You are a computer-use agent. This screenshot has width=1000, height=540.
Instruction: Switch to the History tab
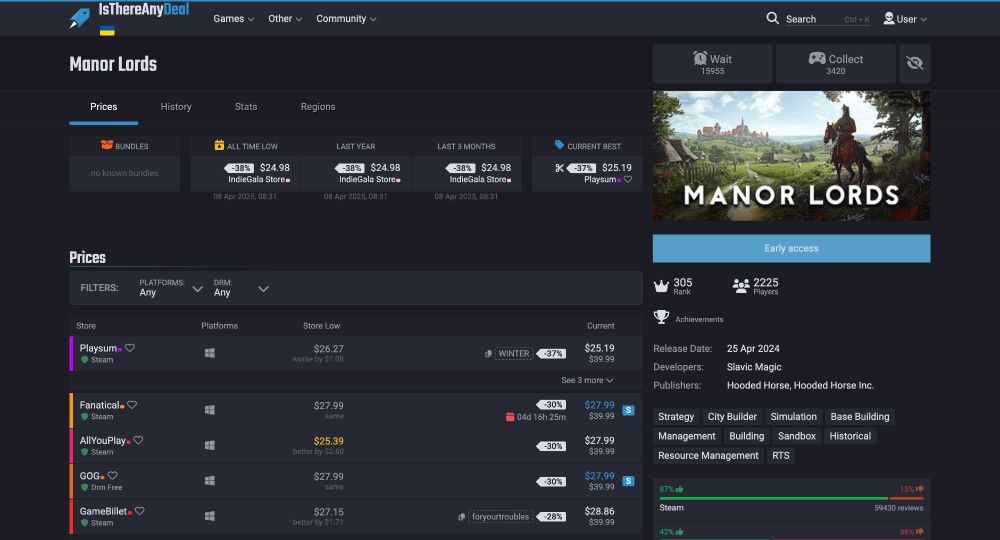[x=176, y=106]
